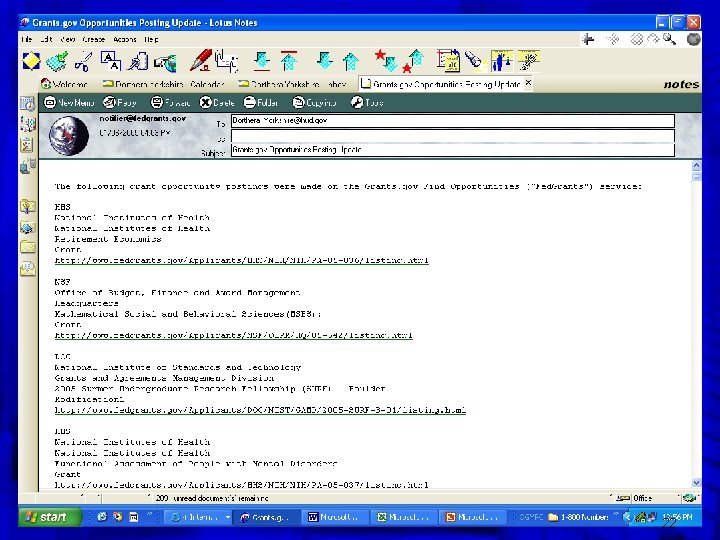Click the To address field
Screen dimensions: 720x540
point(453,121)
